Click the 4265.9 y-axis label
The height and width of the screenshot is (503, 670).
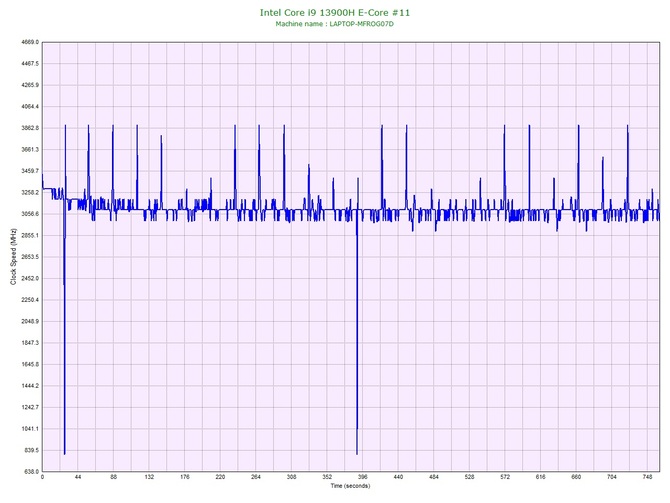pyautogui.click(x=30, y=85)
